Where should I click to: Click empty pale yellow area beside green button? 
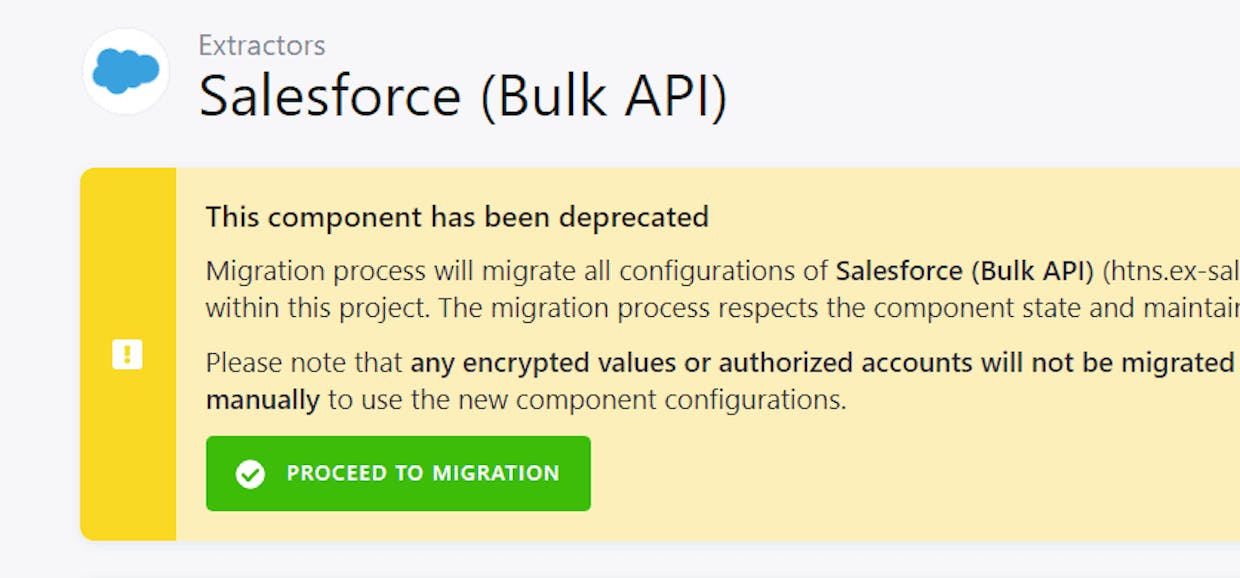900,474
